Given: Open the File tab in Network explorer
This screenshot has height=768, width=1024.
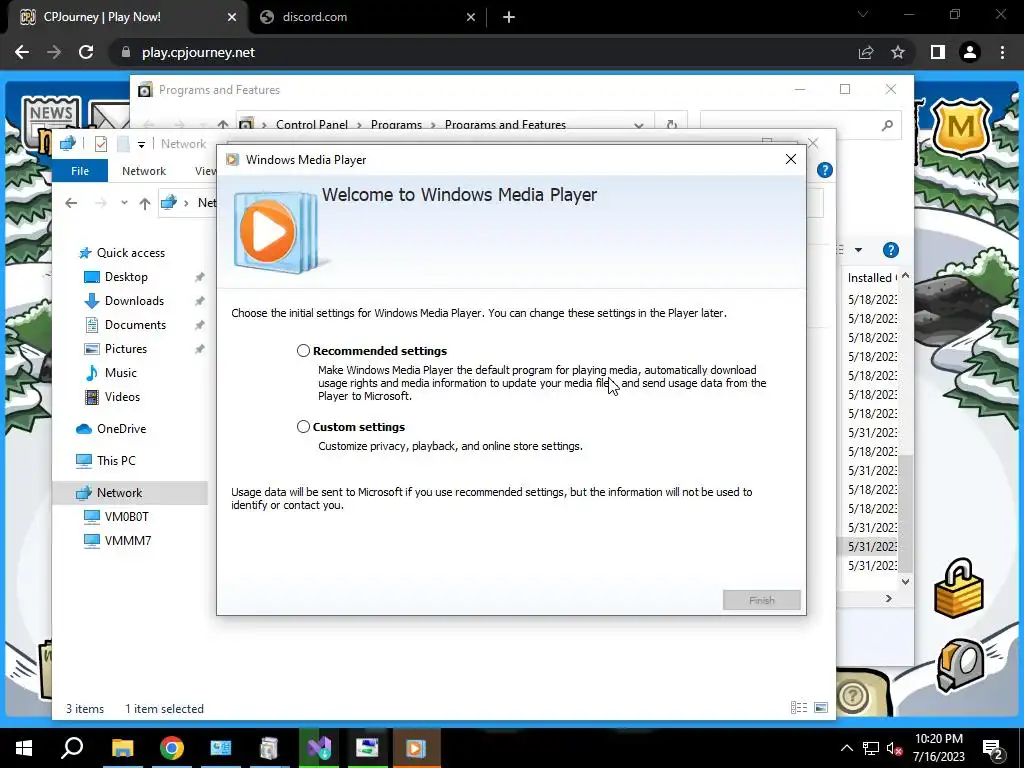Looking at the screenshot, I should 80,170.
